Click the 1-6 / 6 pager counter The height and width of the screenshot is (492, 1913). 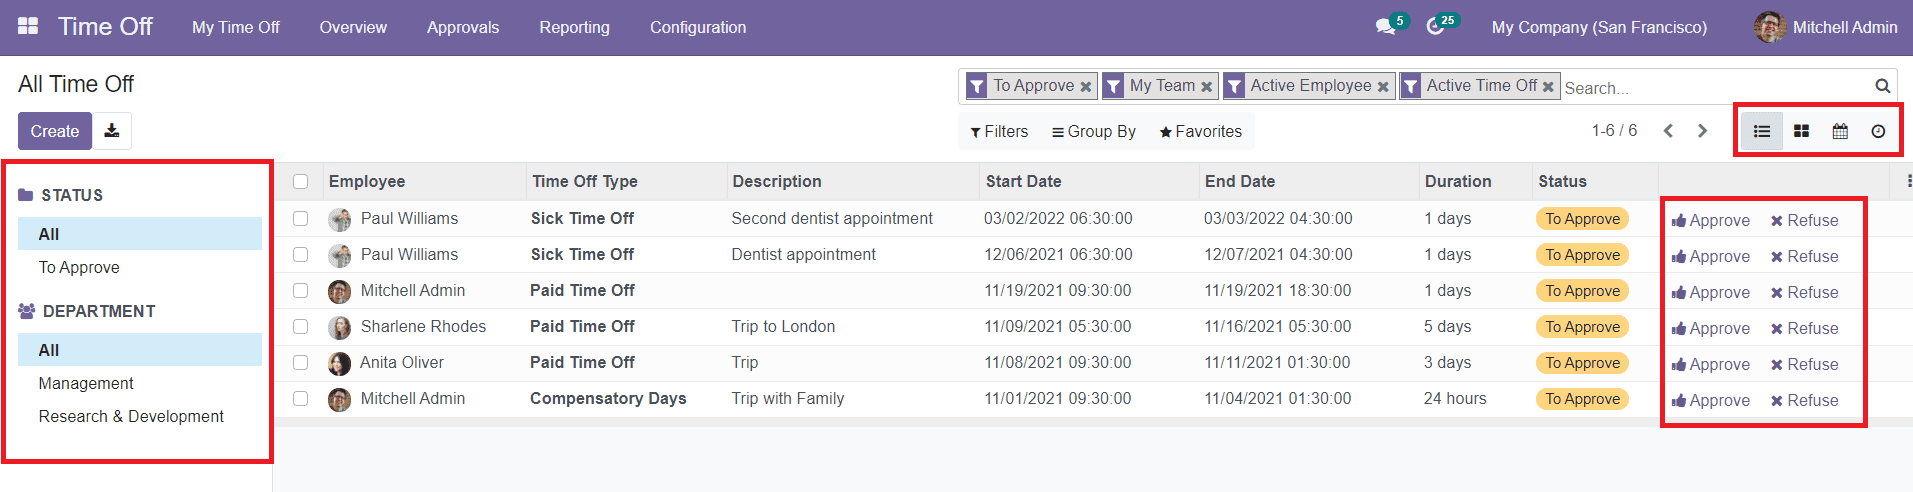[1614, 131]
